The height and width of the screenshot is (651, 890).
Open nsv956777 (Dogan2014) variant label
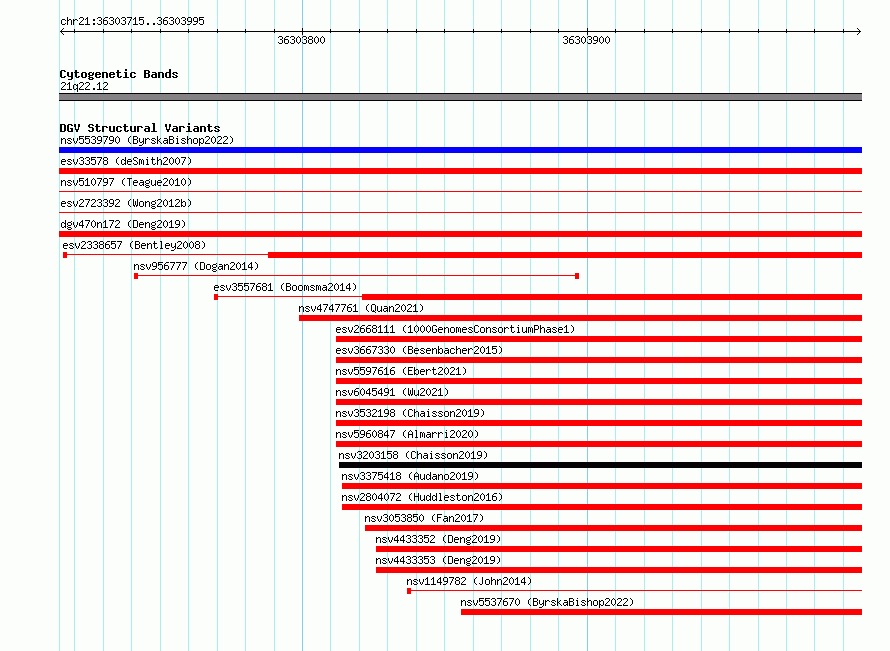pyautogui.click(x=196, y=266)
